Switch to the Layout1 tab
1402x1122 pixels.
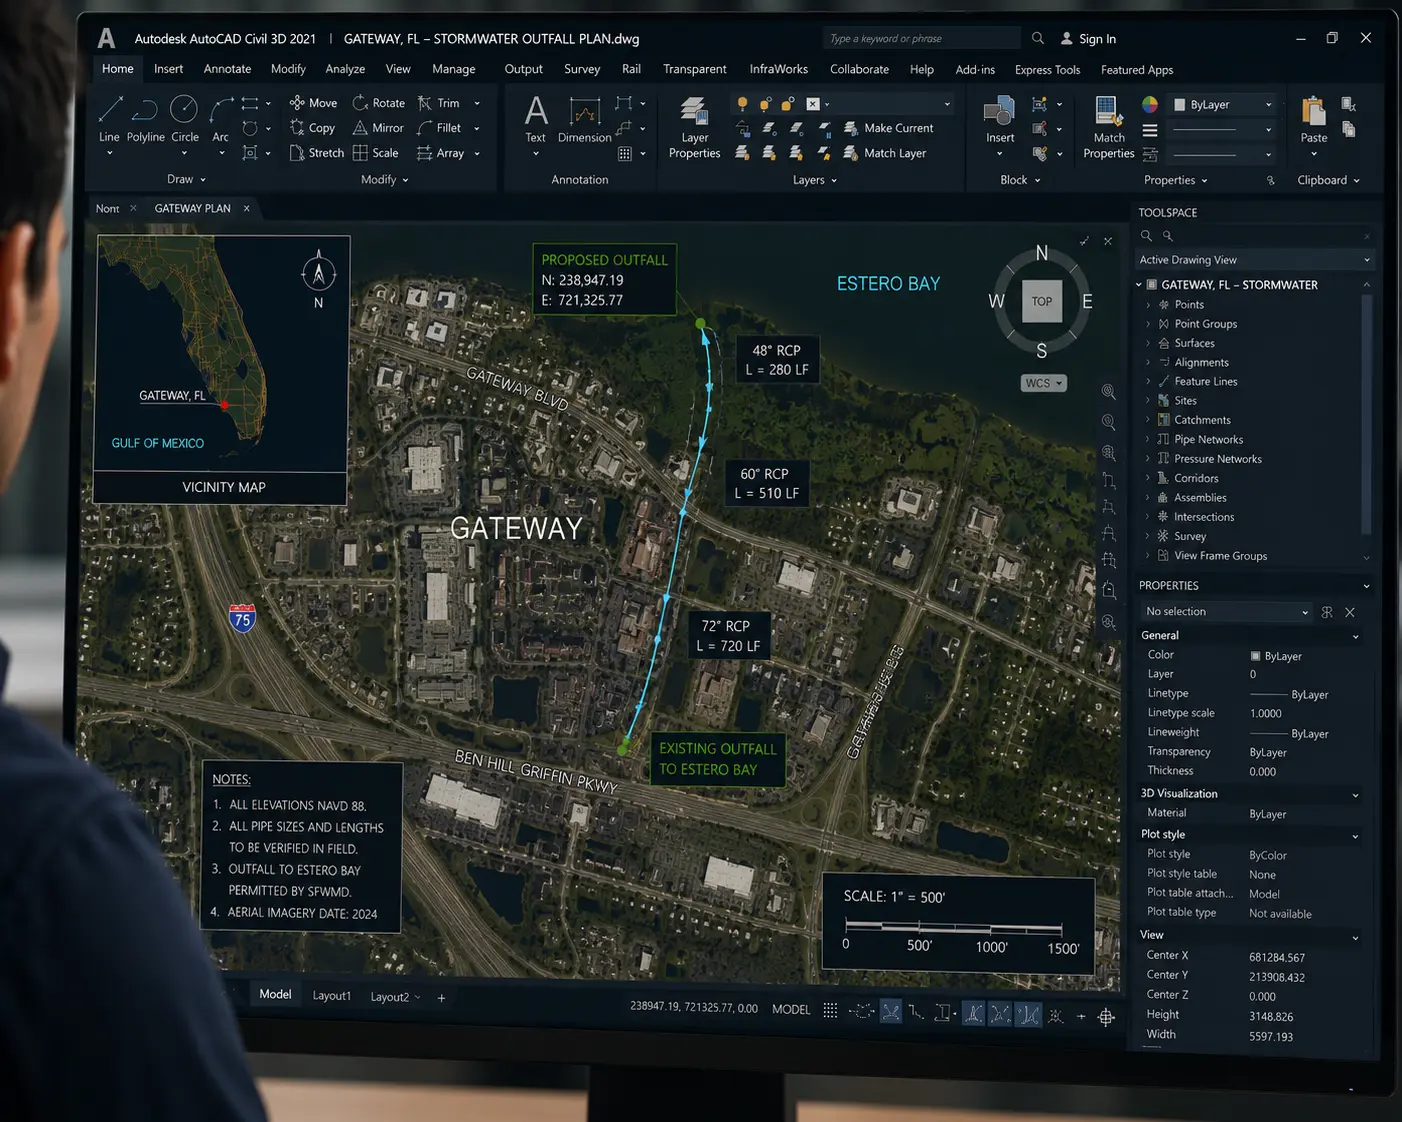(331, 996)
